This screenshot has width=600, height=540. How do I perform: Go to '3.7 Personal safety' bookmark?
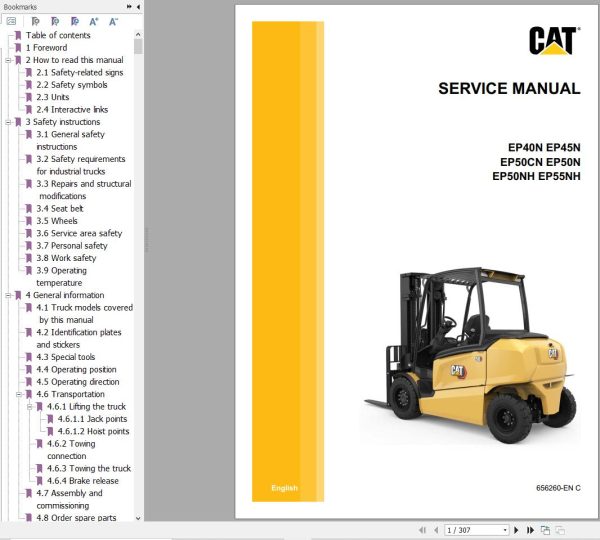pos(72,245)
